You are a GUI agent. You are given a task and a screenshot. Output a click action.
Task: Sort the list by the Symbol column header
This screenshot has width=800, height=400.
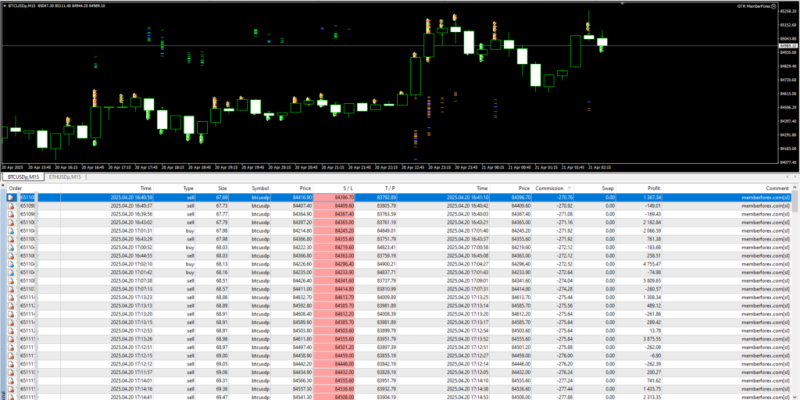tap(260, 187)
